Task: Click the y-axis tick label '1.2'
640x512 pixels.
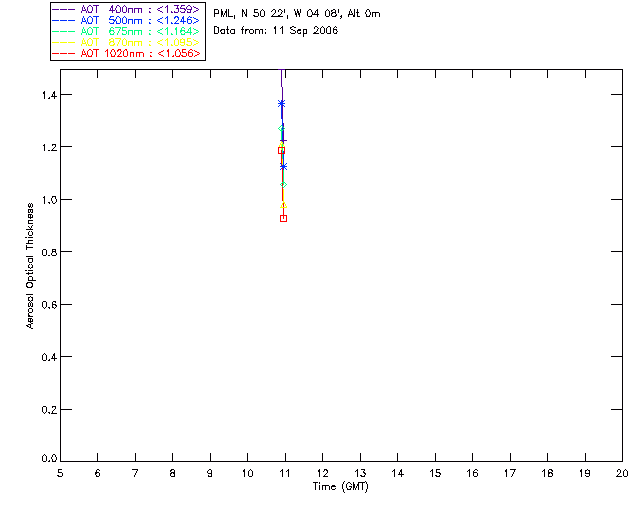Action: [x=49, y=148]
